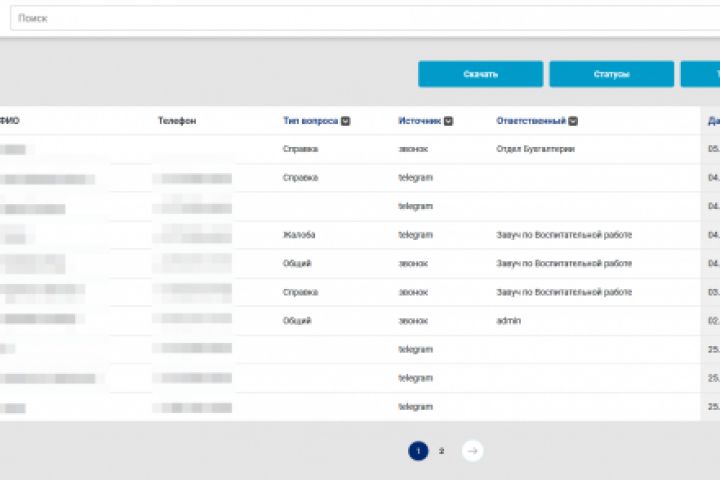Go to the next page arrow

click(x=472, y=451)
